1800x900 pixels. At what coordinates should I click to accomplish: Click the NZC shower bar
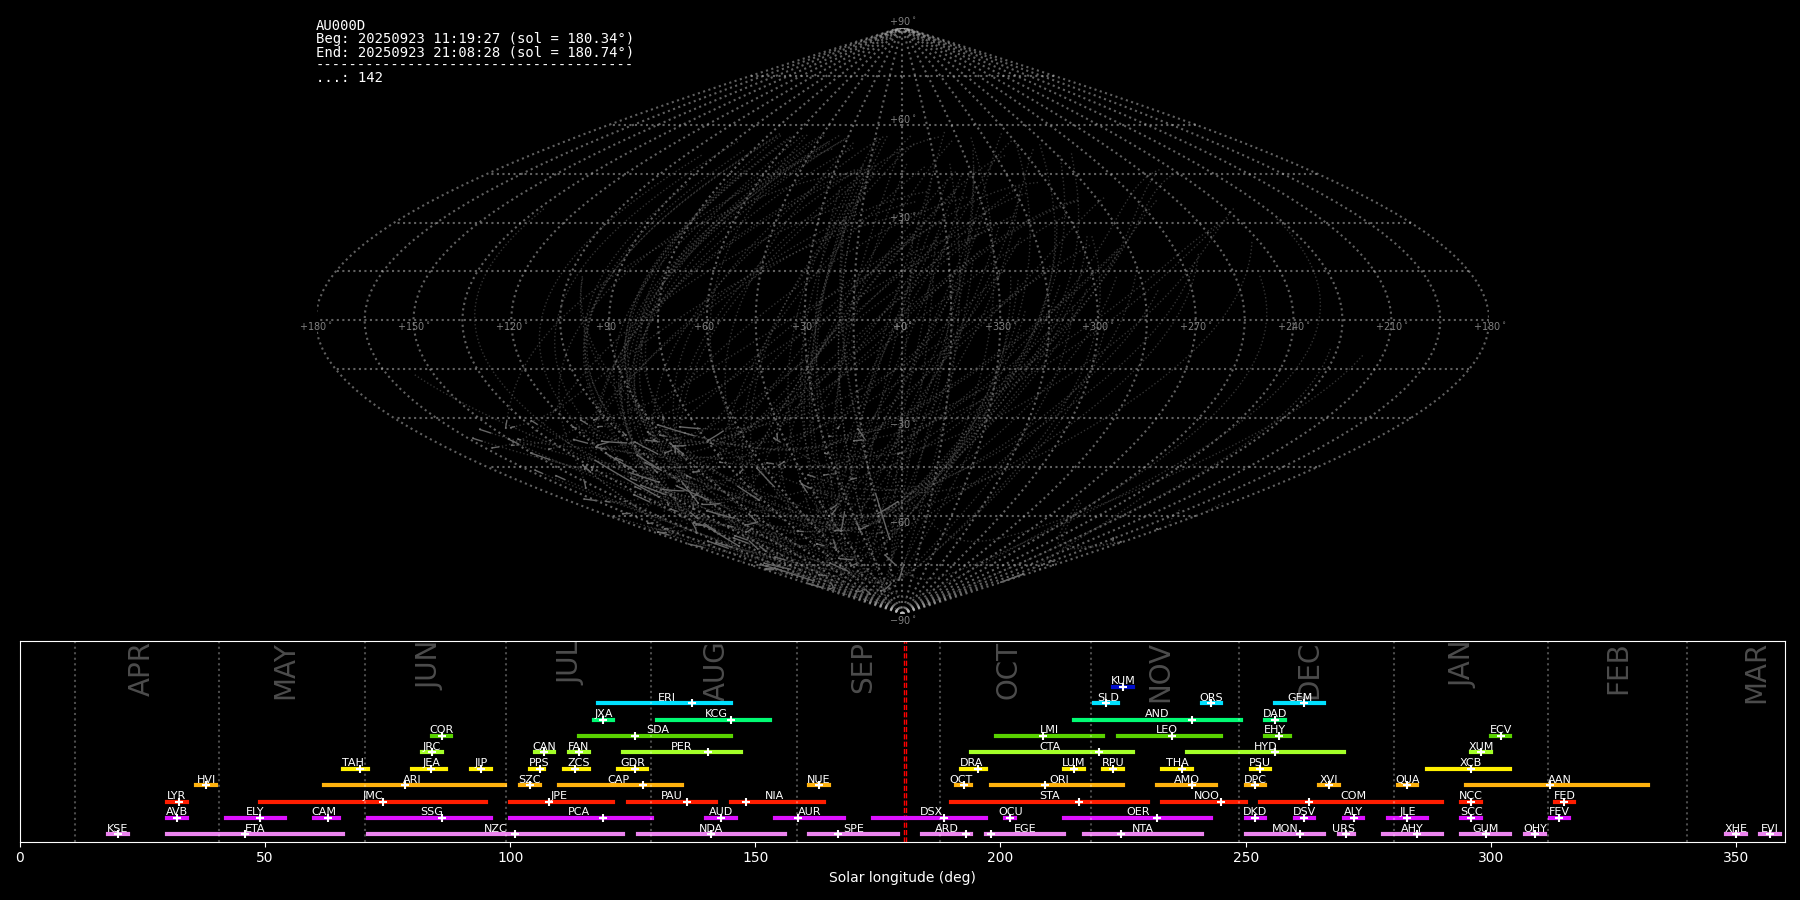[x=495, y=834]
